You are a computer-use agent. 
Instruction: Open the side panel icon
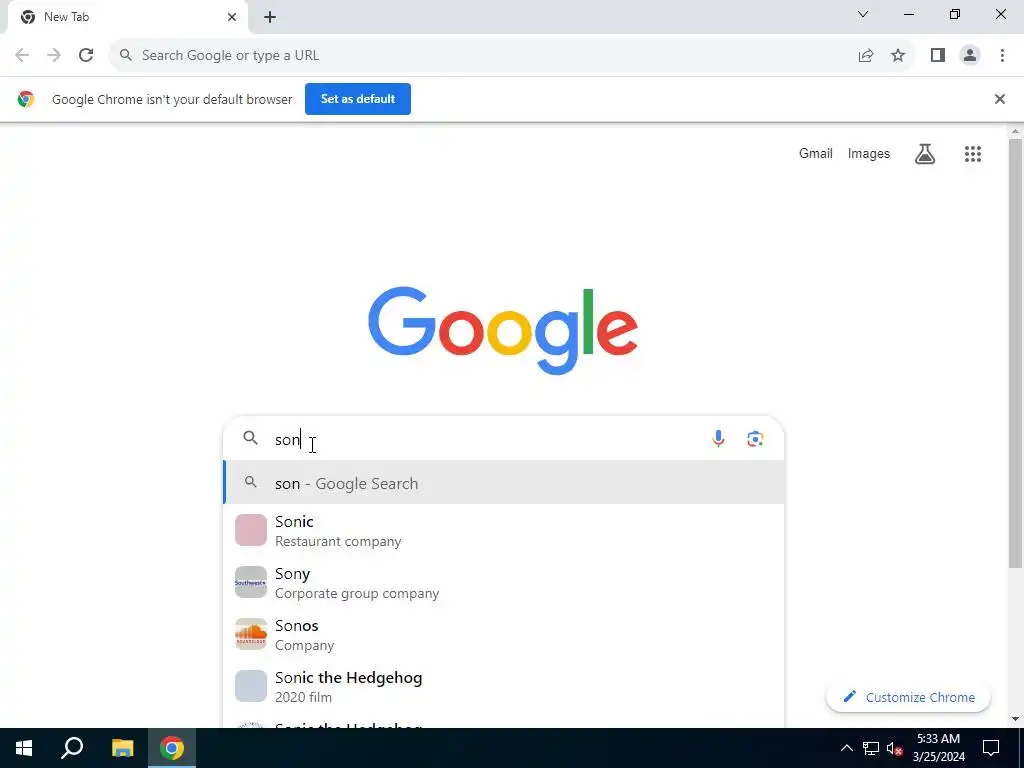(x=938, y=56)
